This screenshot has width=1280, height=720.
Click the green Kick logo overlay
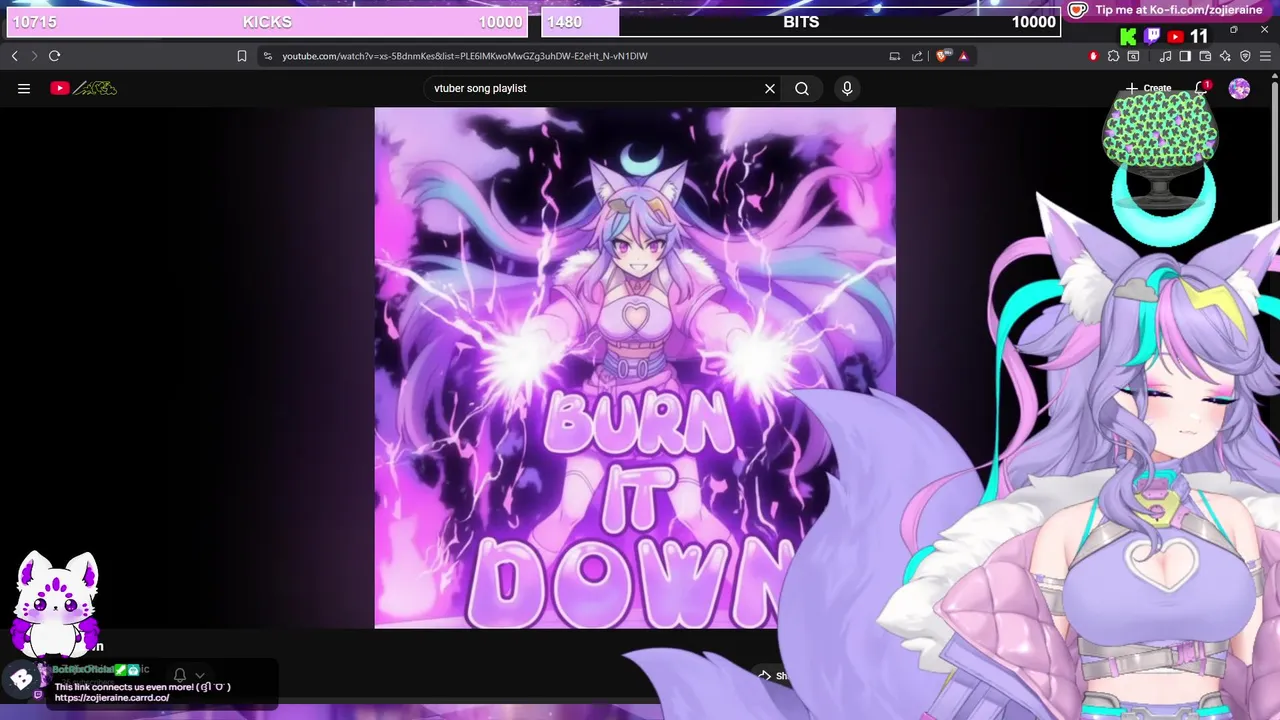(1128, 37)
